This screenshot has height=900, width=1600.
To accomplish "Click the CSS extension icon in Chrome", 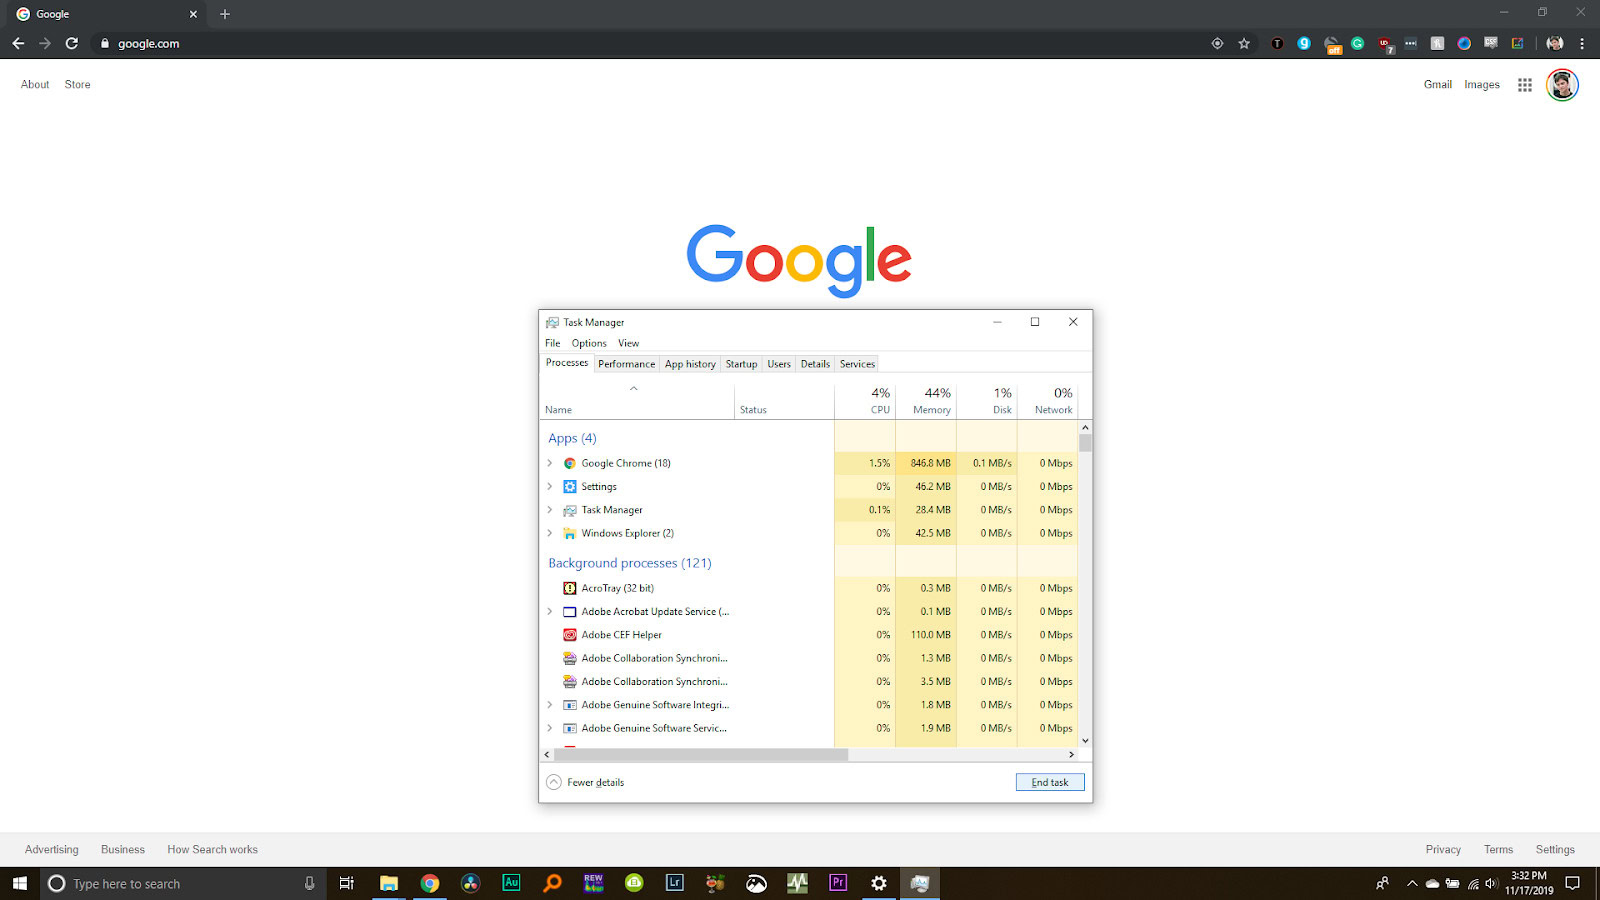I will 1491,43.
